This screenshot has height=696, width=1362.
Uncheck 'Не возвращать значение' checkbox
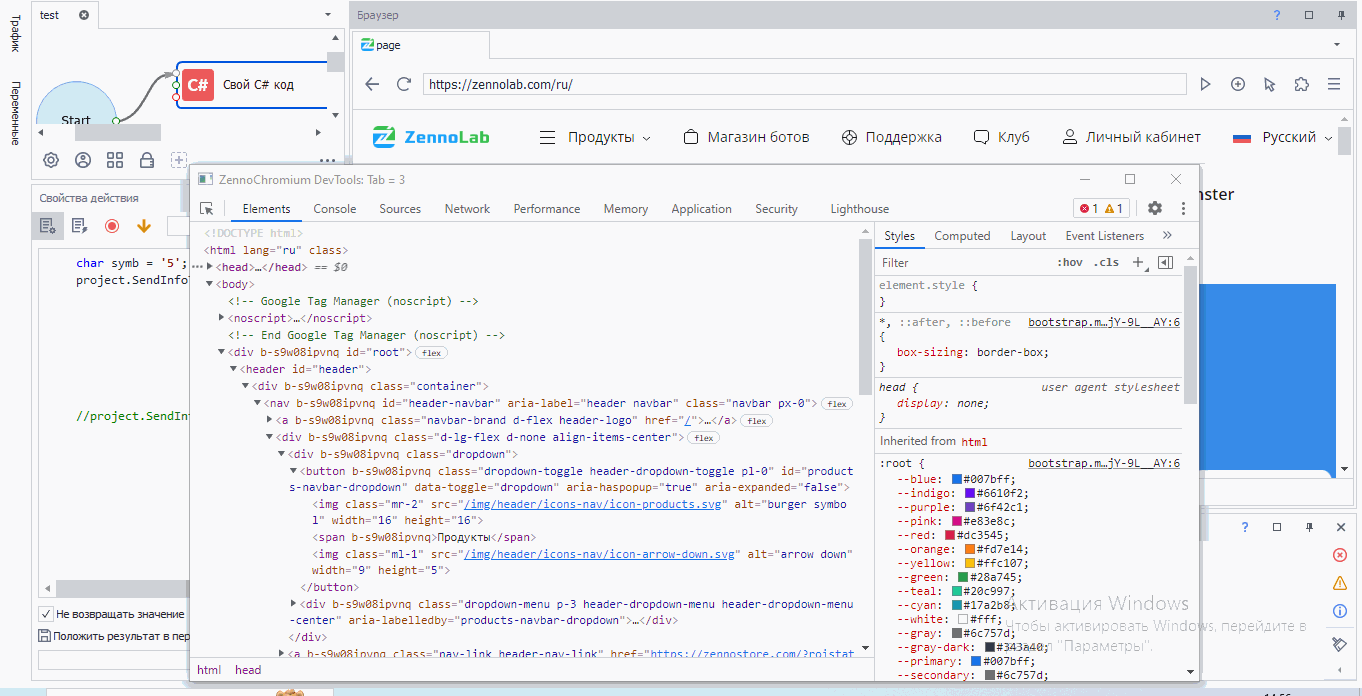coord(46,614)
